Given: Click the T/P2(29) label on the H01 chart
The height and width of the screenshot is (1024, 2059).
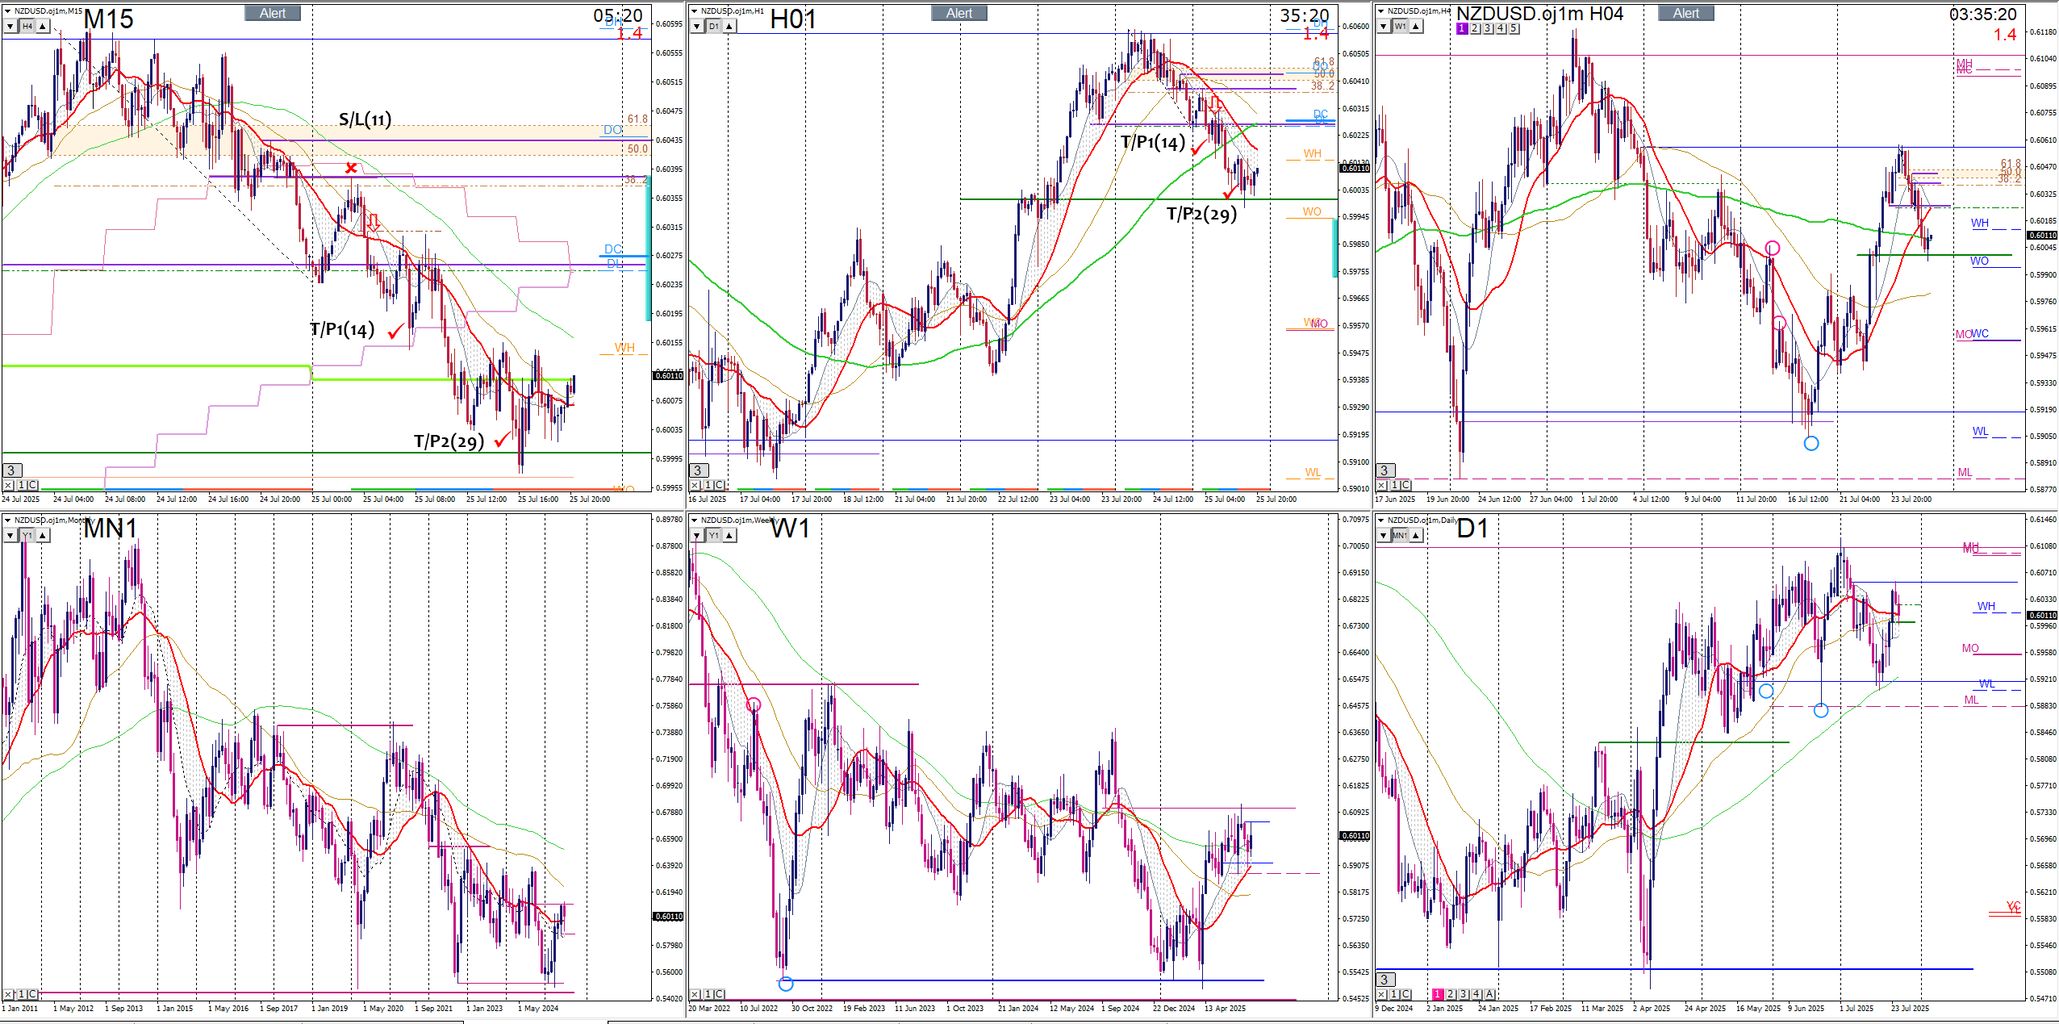Looking at the screenshot, I should pyautogui.click(x=1202, y=213).
